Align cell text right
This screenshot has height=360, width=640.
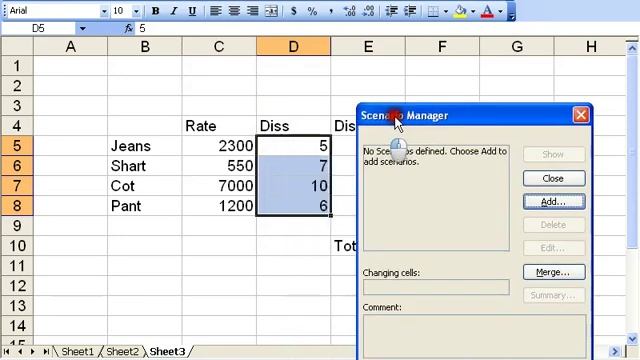pos(253,11)
